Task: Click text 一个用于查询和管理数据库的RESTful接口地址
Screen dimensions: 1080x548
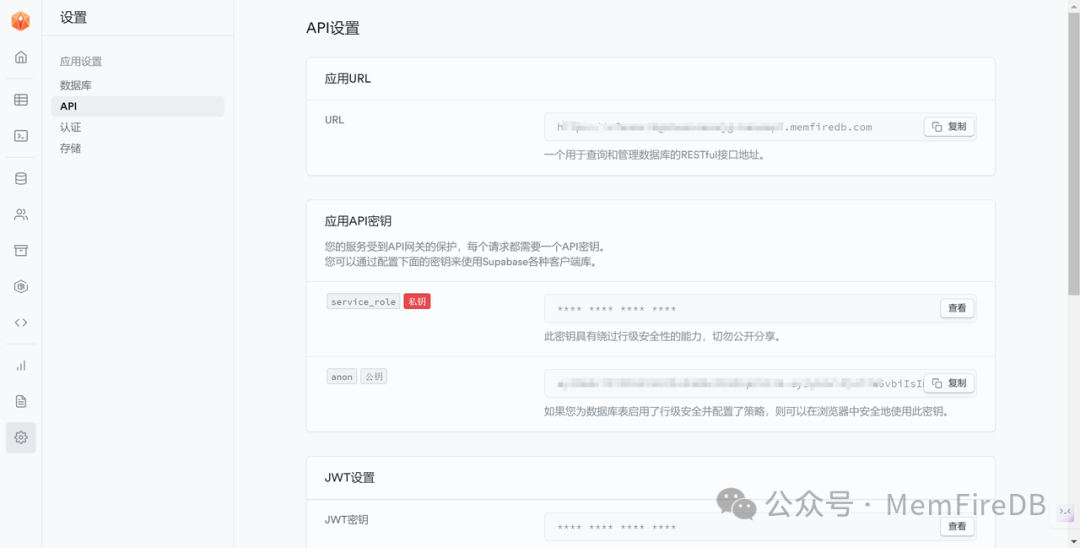Action: click(655, 155)
